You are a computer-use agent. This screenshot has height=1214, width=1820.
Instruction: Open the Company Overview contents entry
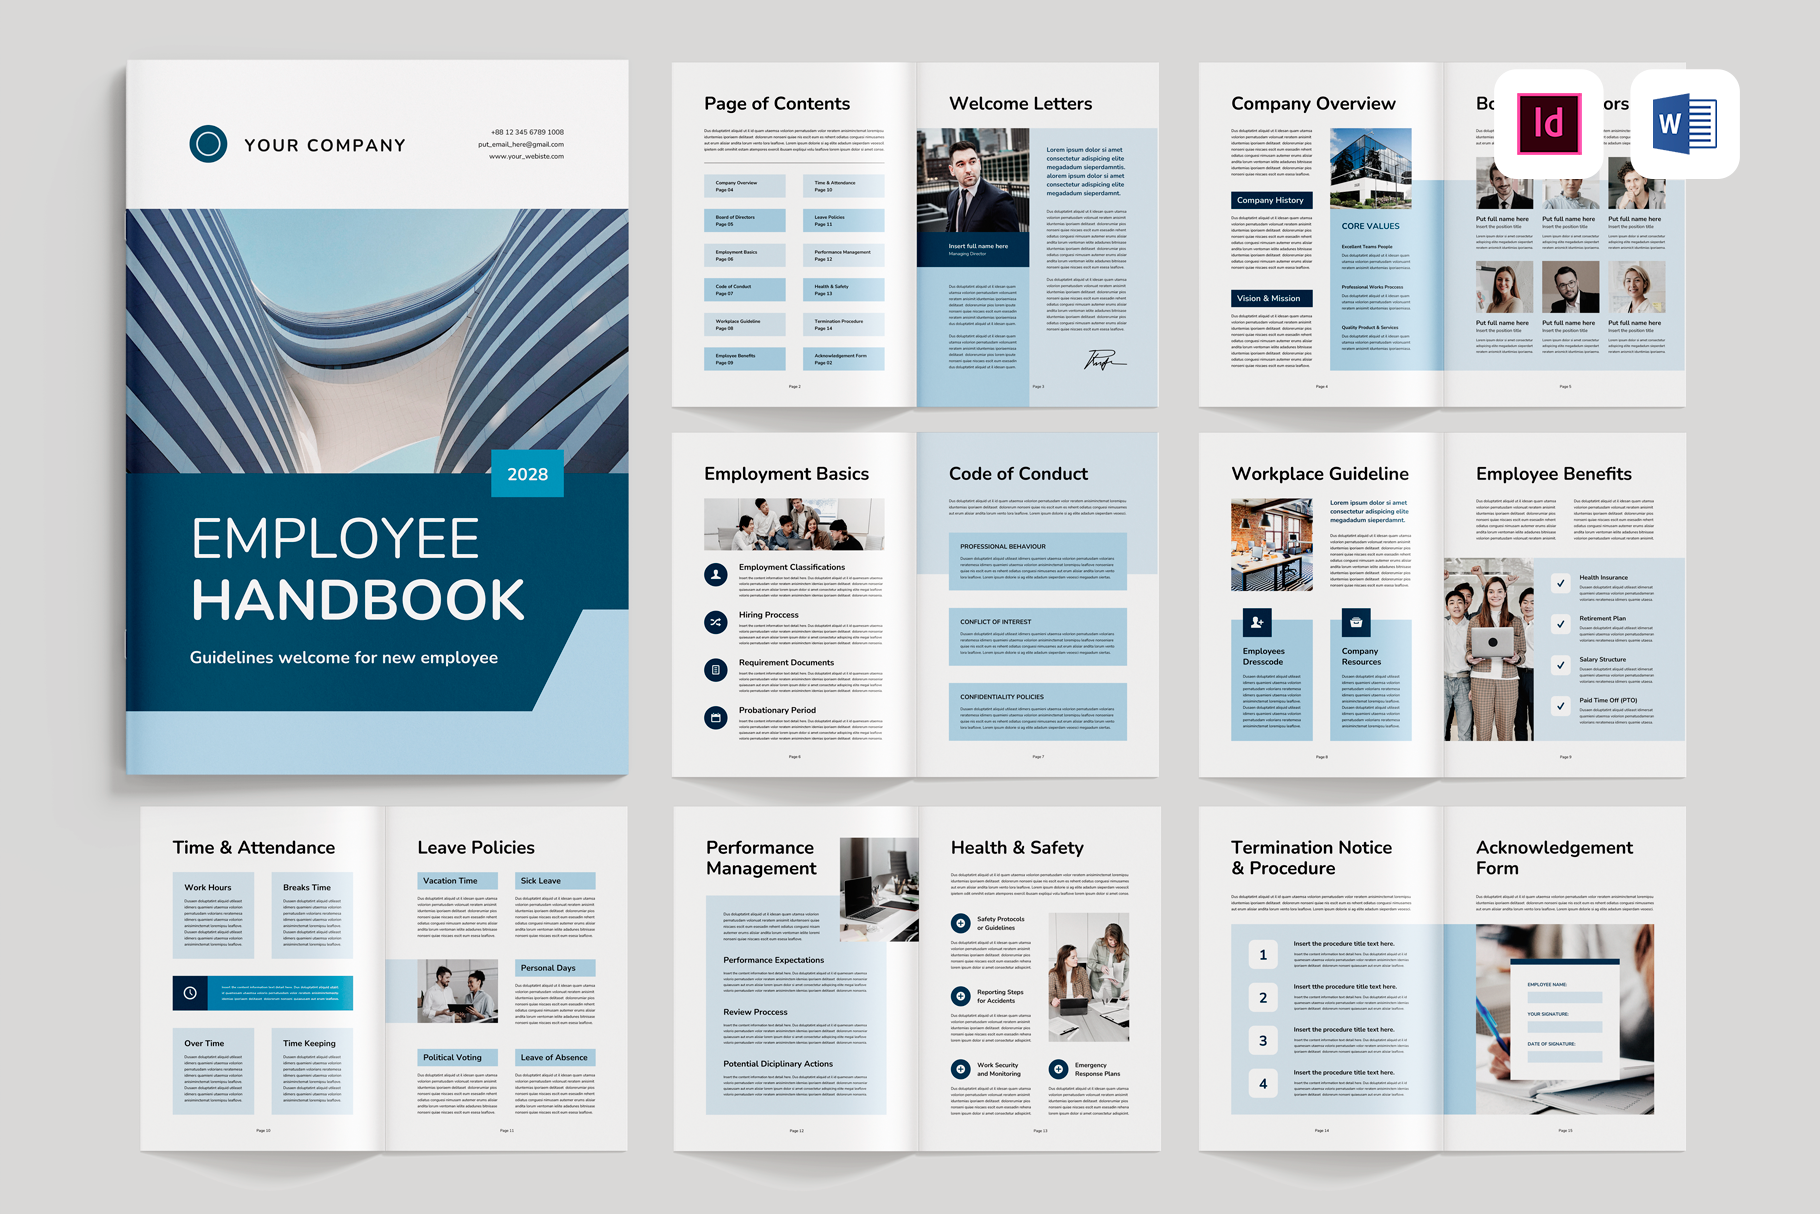click(744, 186)
